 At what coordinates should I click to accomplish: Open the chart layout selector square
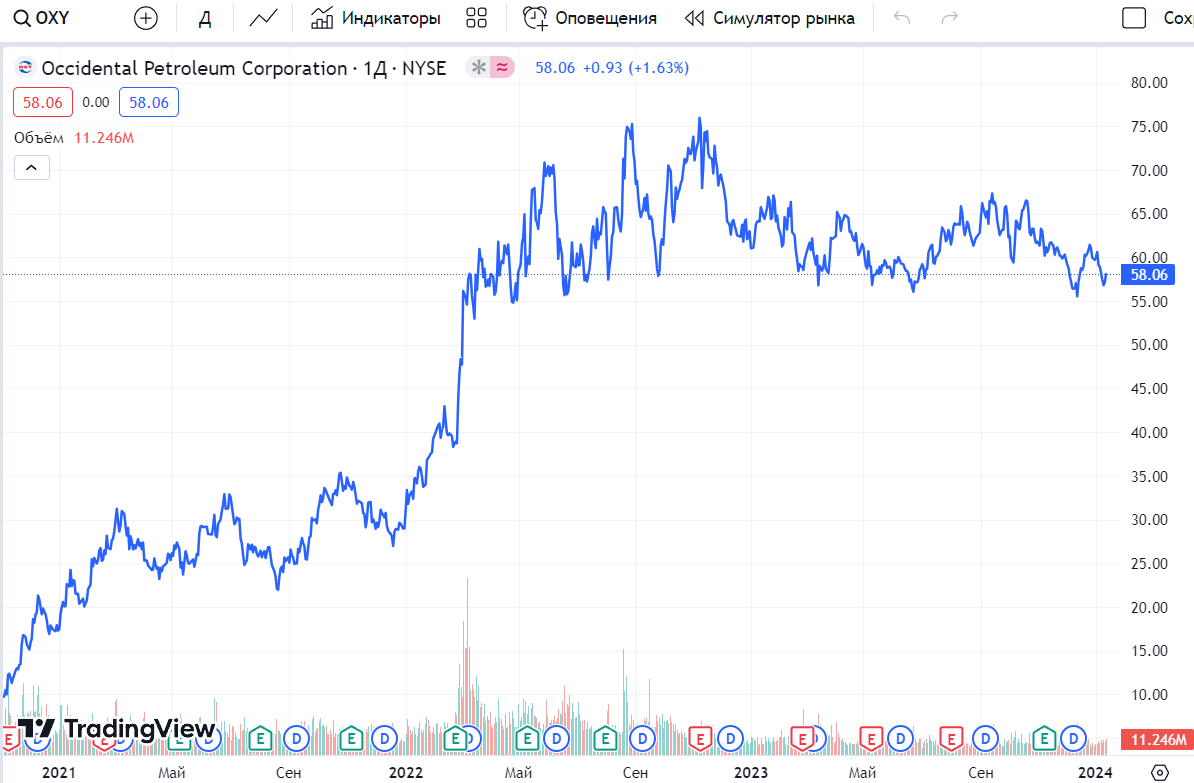pos(1134,18)
